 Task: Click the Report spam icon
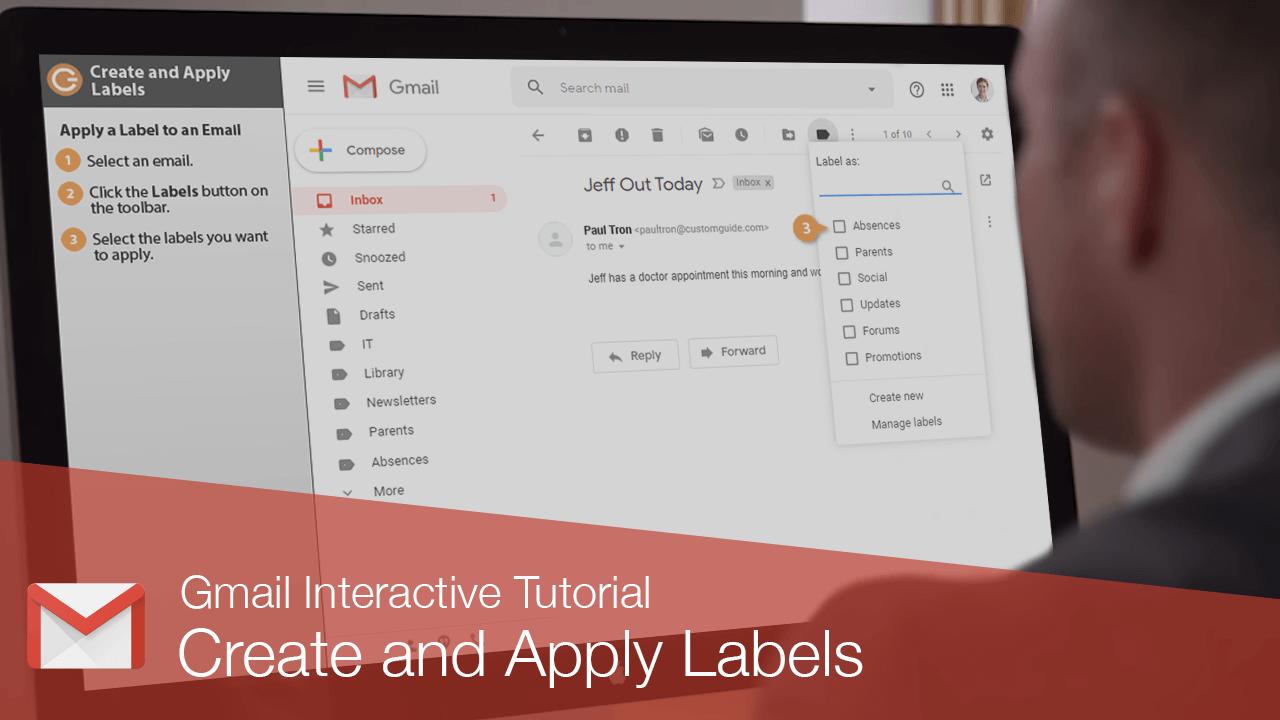tap(621, 134)
